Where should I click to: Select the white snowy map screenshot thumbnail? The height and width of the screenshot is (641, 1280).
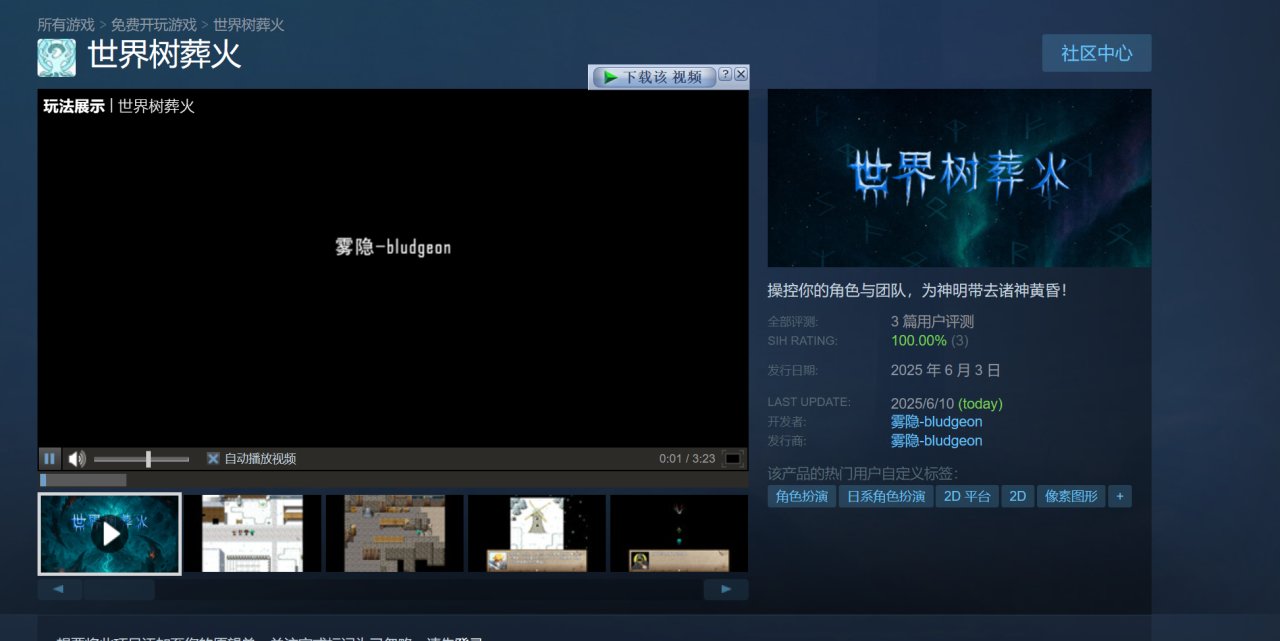pos(252,534)
